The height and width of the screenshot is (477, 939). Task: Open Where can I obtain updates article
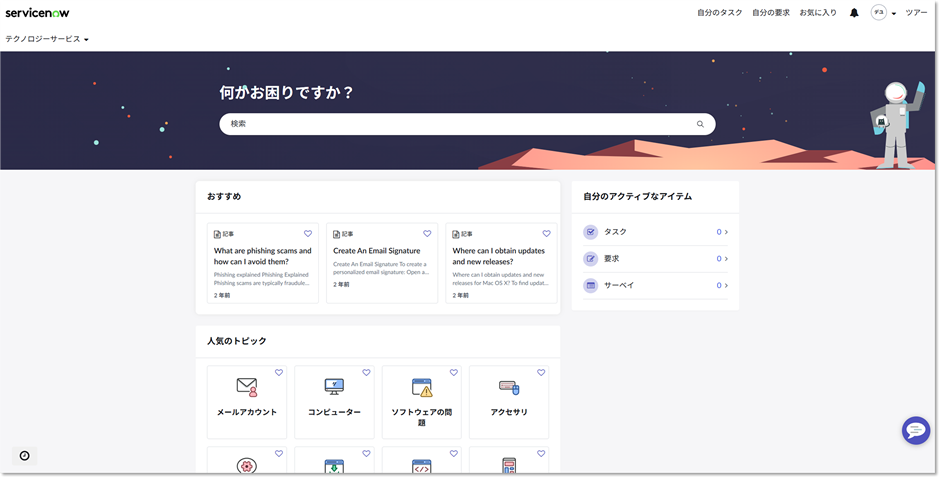coord(498,256)
